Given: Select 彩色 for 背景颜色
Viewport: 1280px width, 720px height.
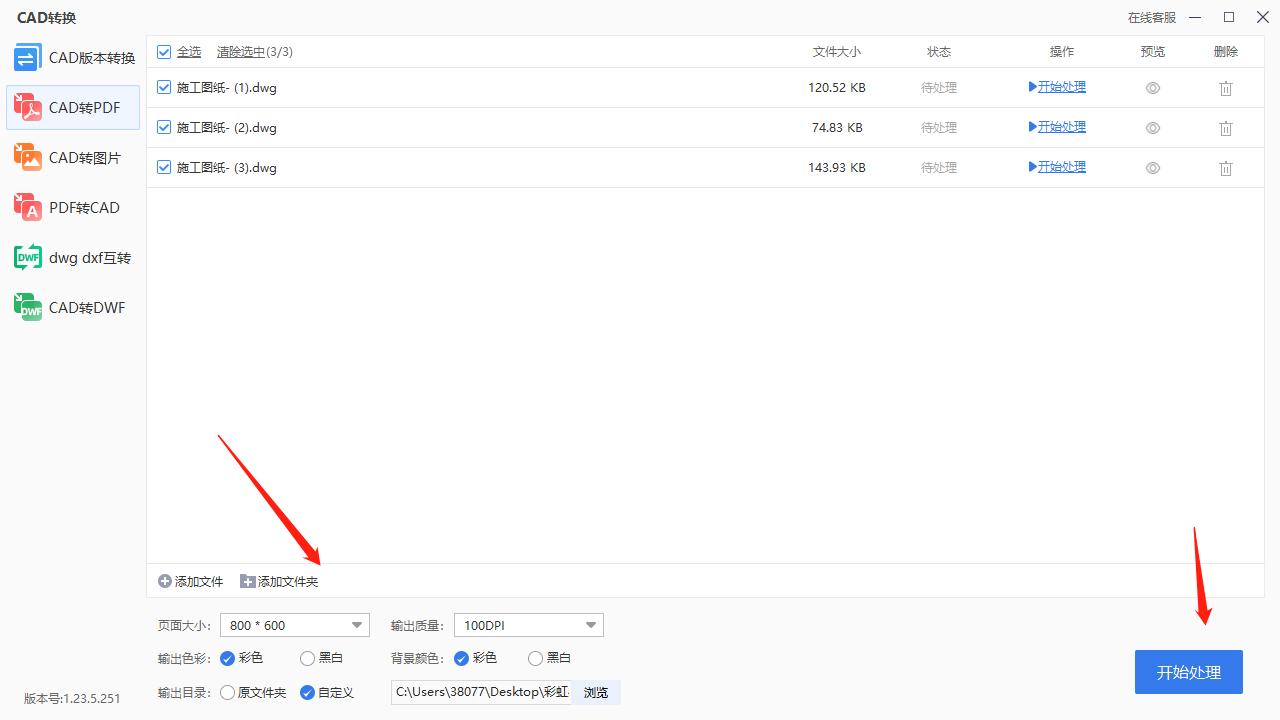Looking at the screenshot, I should (x=461, y=658).
